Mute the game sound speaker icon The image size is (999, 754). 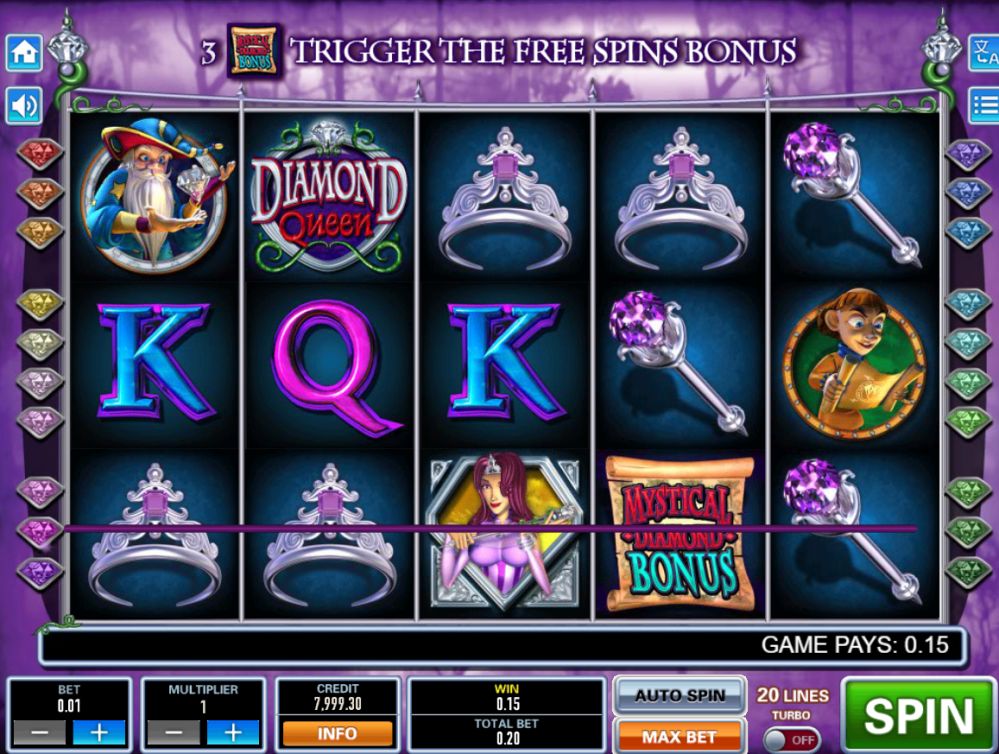click(24, 106)
